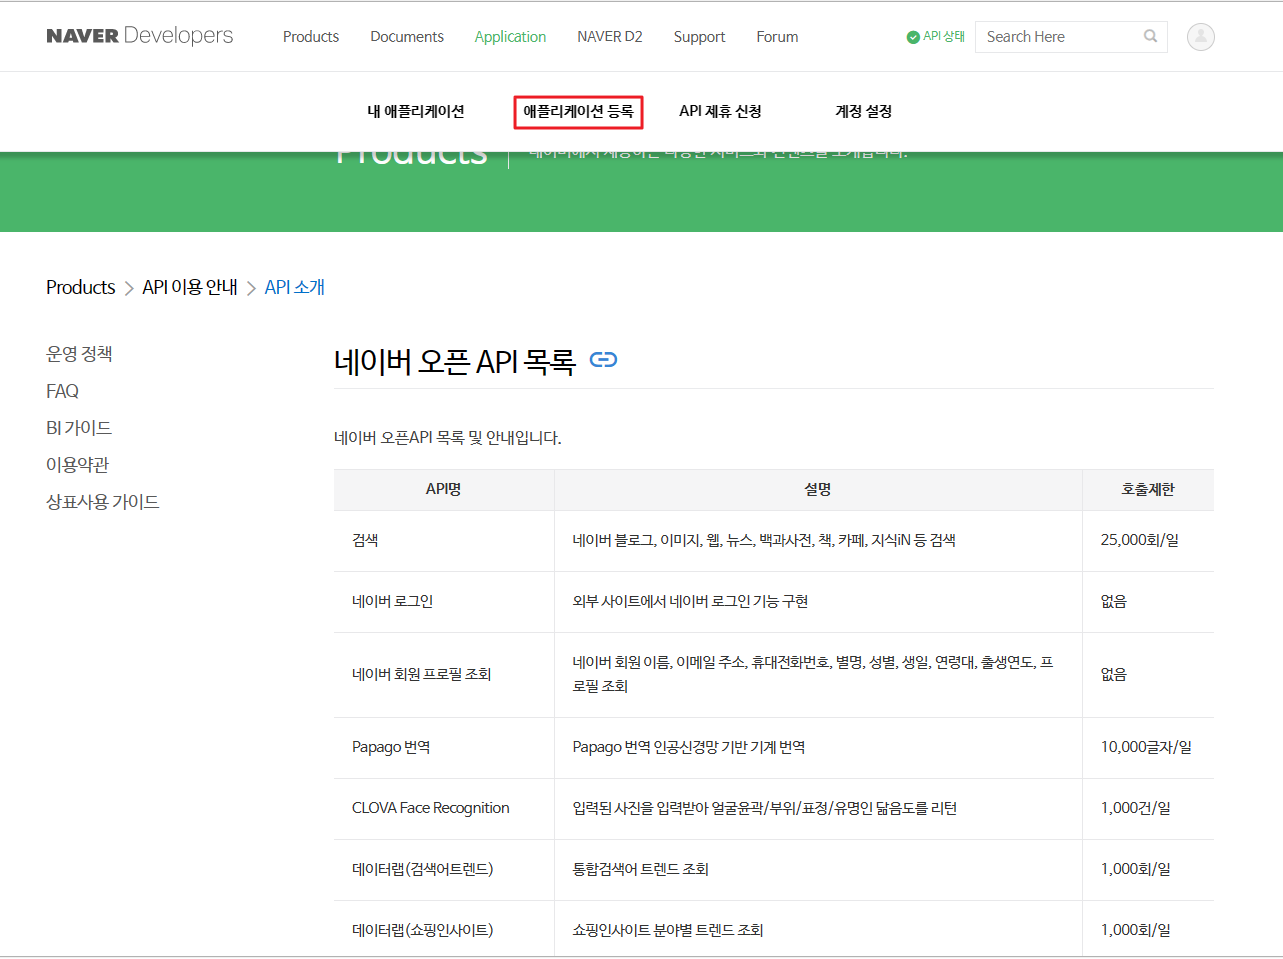The image size is (1283, 959).
Task: Open the user profile avatar
Action: 1200,37
